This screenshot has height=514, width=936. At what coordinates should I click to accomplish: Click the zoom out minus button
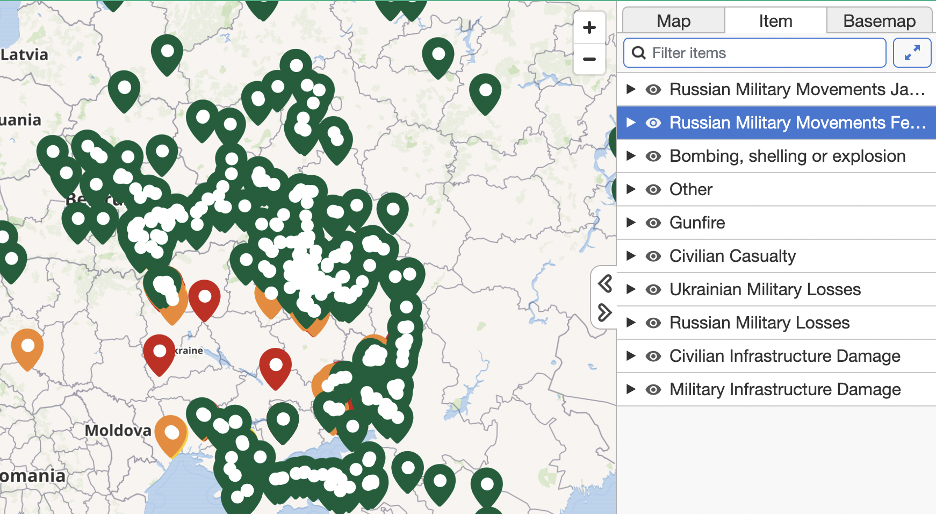tap(589, 59)
